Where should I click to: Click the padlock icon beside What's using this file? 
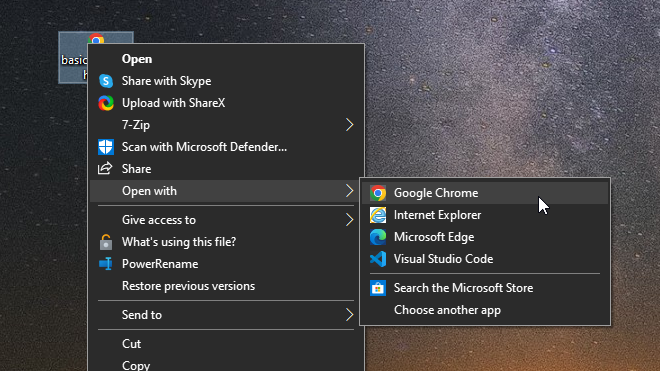coord(106,242)
